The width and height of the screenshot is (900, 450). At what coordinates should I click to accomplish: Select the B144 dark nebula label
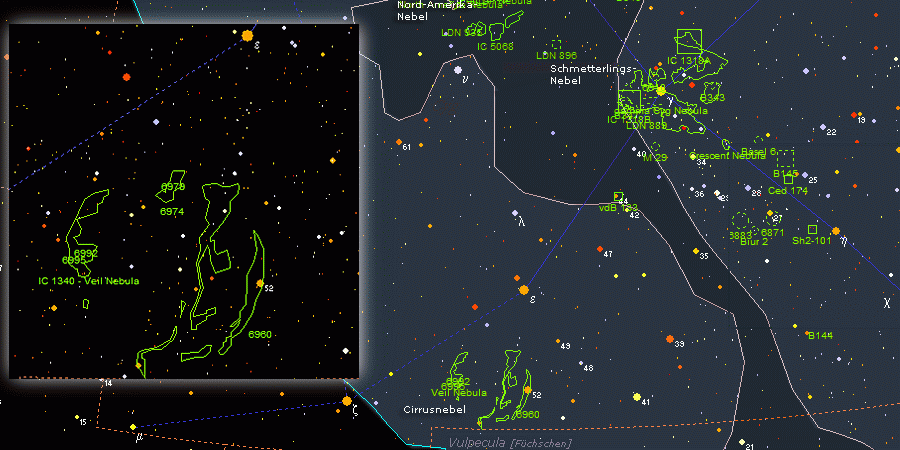[820, 335]
